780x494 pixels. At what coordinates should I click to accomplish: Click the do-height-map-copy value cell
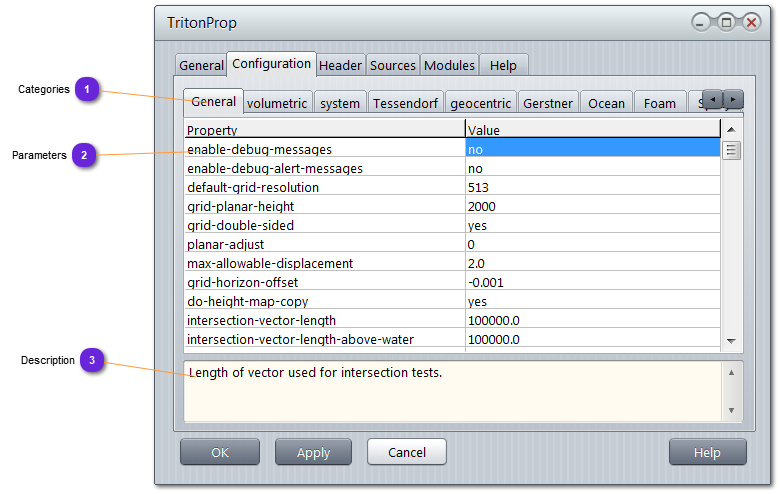coord(592,301)
